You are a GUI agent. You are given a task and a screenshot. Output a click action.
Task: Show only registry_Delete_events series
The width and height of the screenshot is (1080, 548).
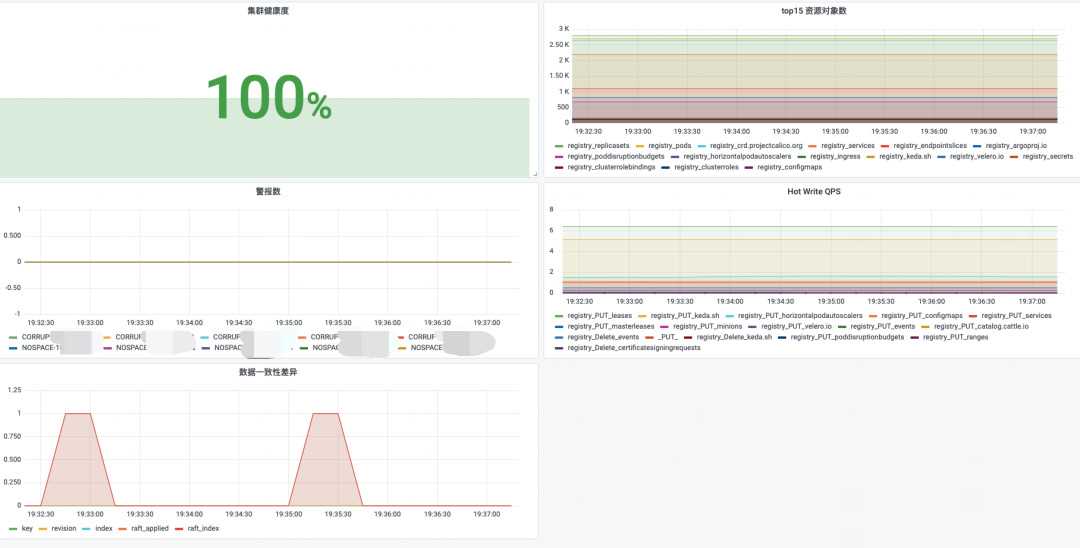click(x=603, y=337)
